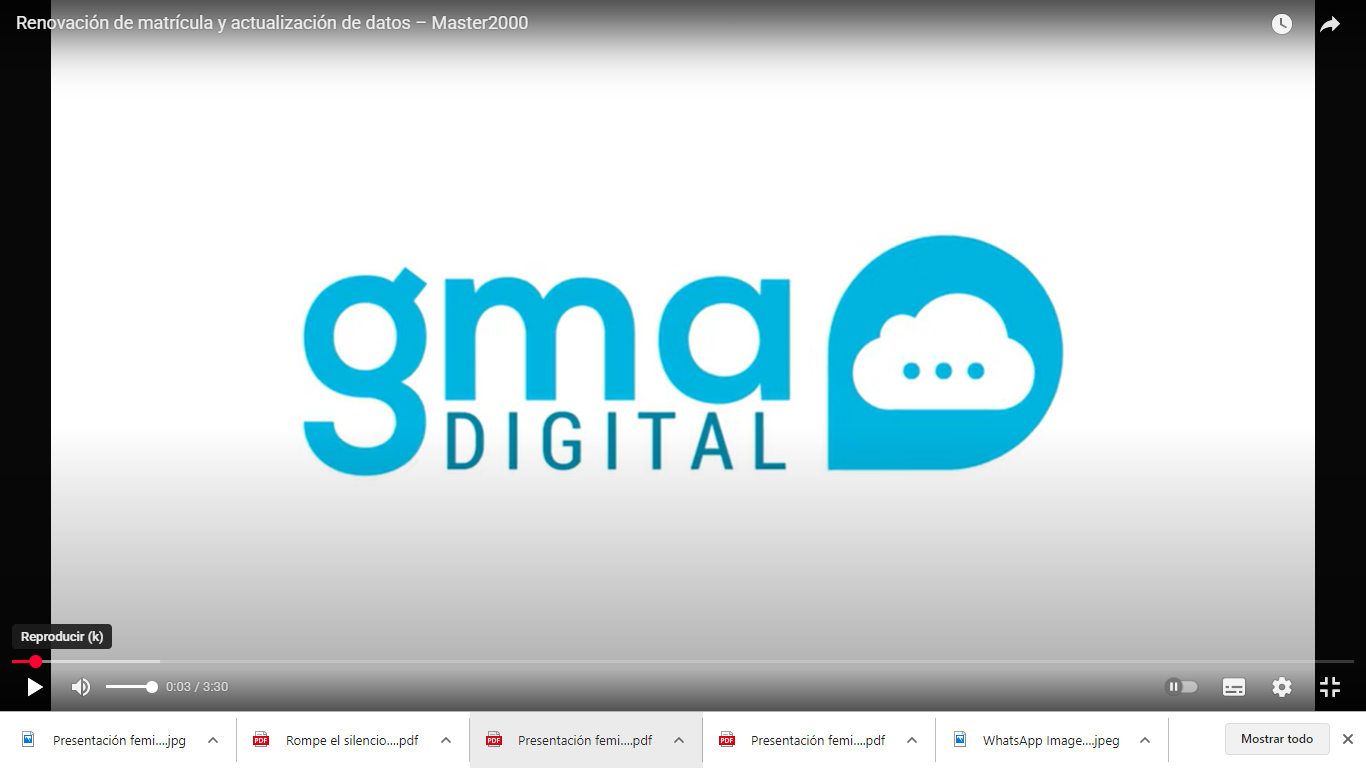This screenshot has height=768, width=1366.
Task: Close the downloads bar
Action: click(1347, 739)
